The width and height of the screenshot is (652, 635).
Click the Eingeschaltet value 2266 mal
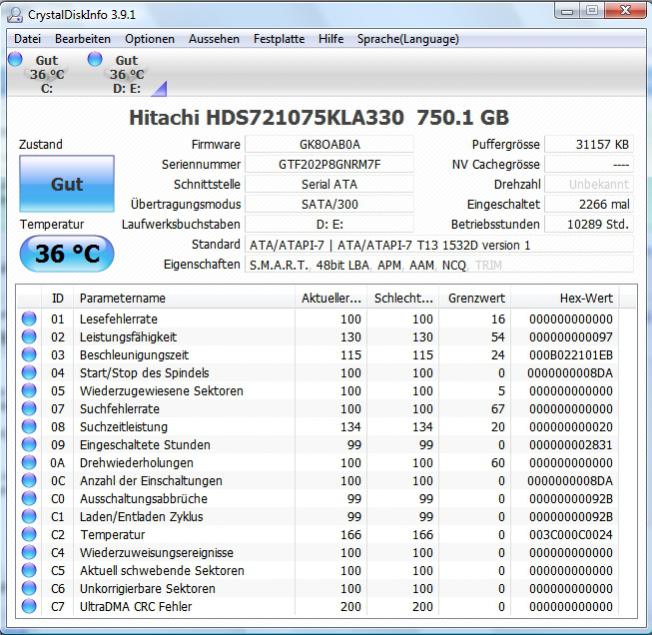click(589, 204)
